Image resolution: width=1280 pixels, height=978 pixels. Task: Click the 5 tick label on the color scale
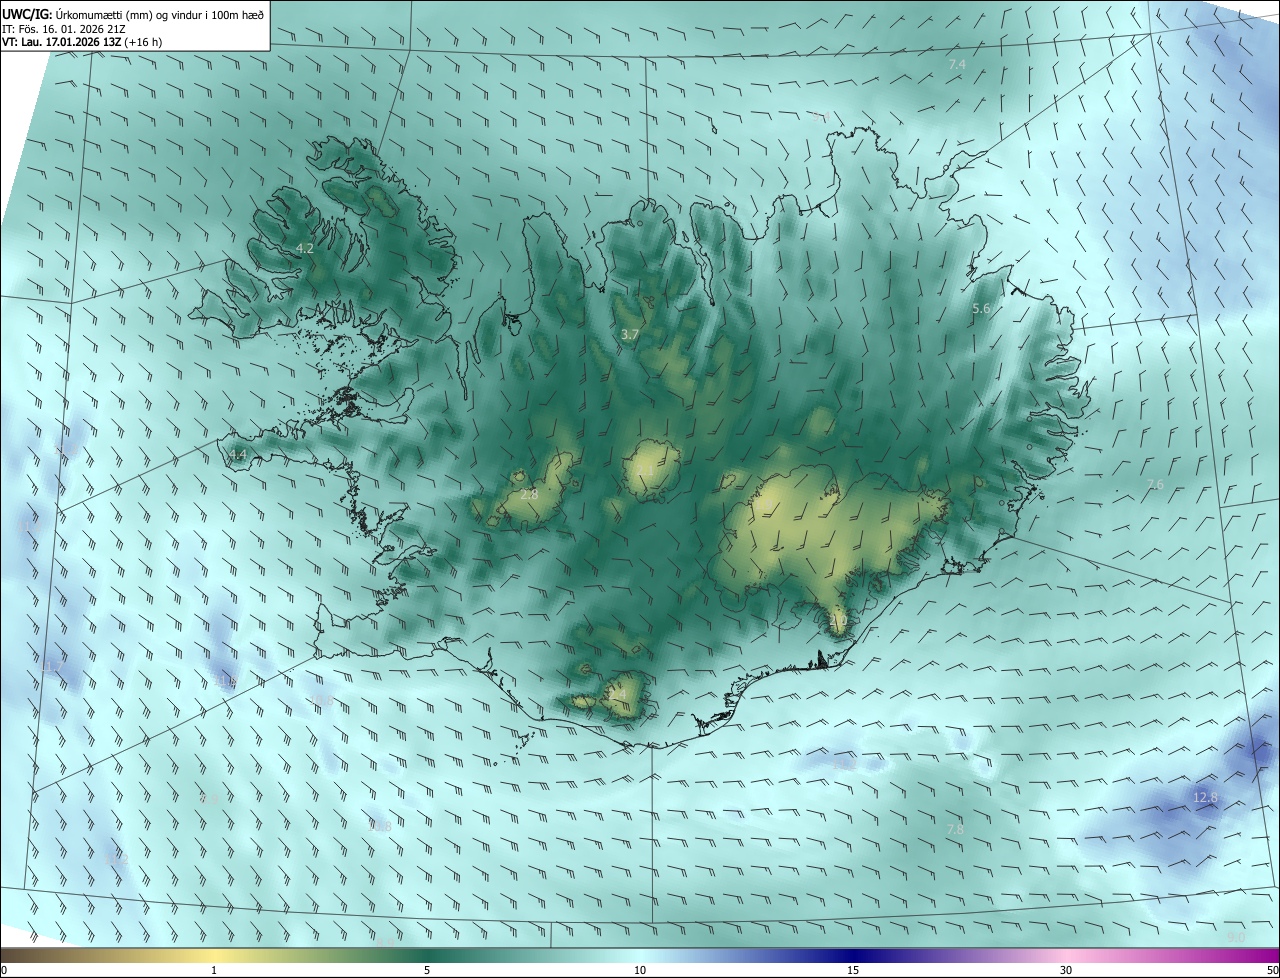[x=427, y=970]
